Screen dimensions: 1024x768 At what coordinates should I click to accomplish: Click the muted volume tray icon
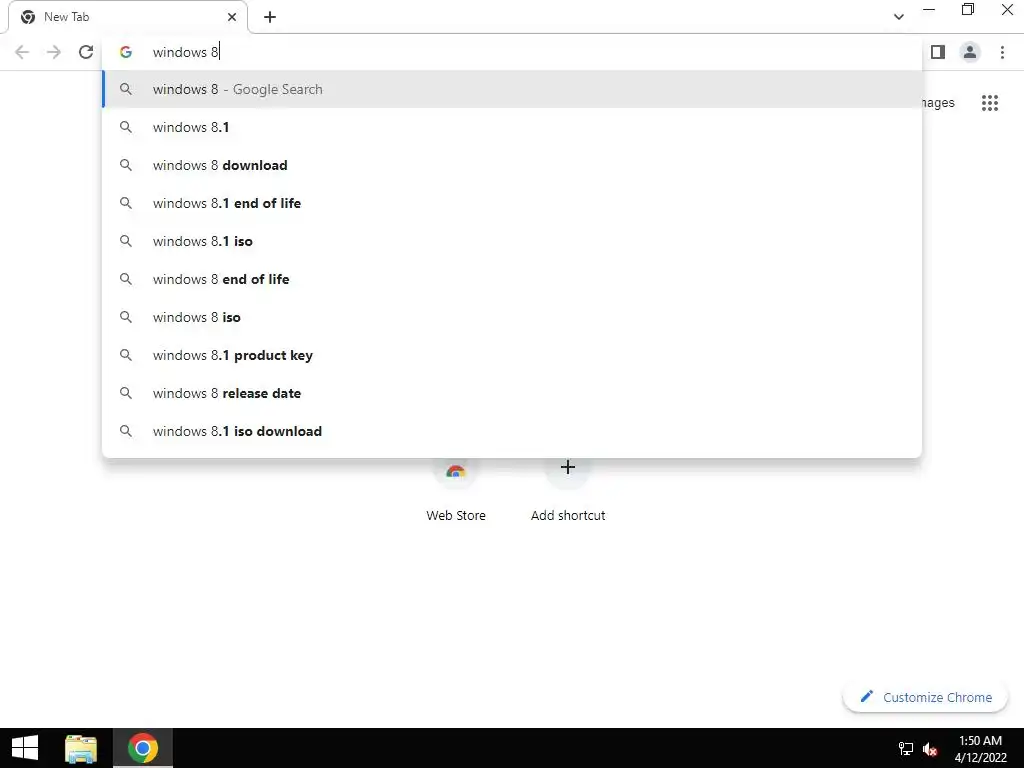[931, 748]
